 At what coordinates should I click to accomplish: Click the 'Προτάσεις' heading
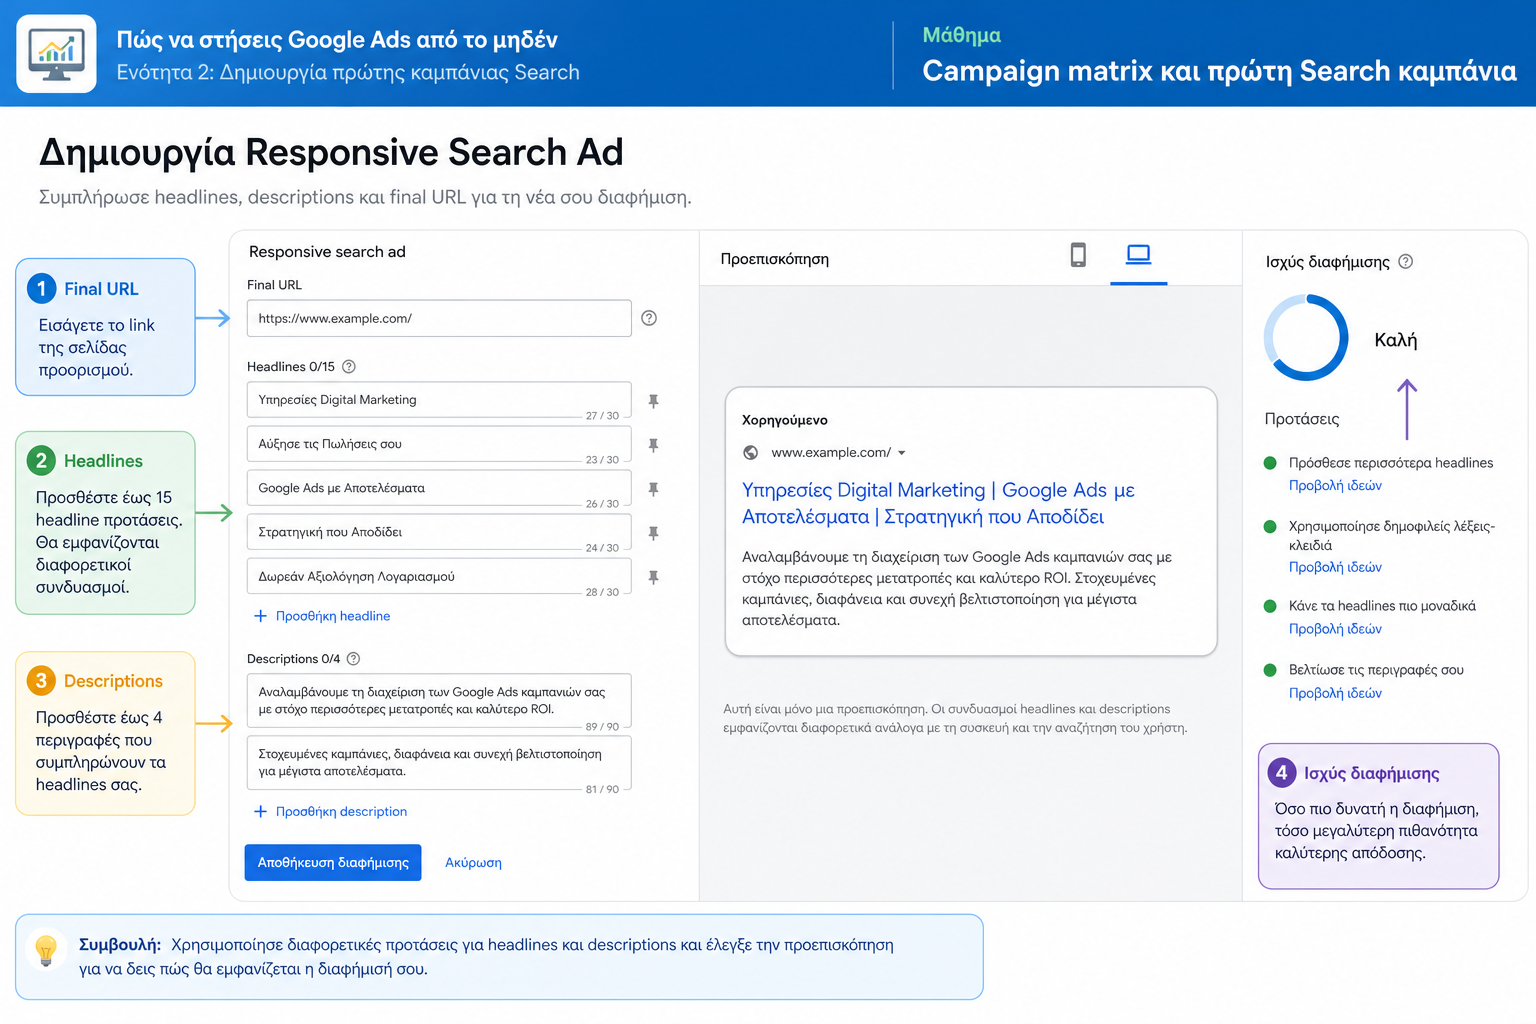pyautogui.click(x=1301, y=419)
